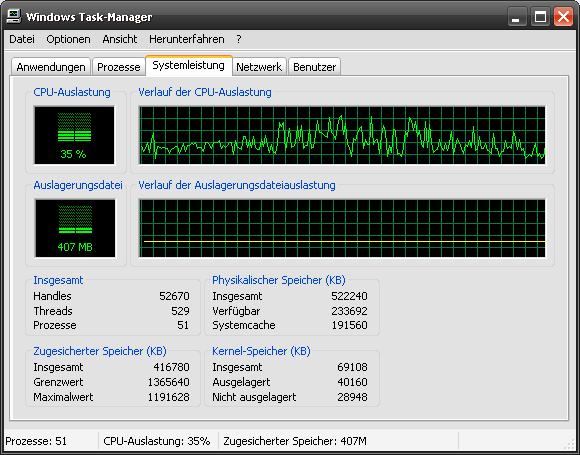The width and height of the screenshot is (580, 455).
Task: Click the CPU-Auslastung 35 % gauge
Action: pyautogui.click(x=74, y=135)
